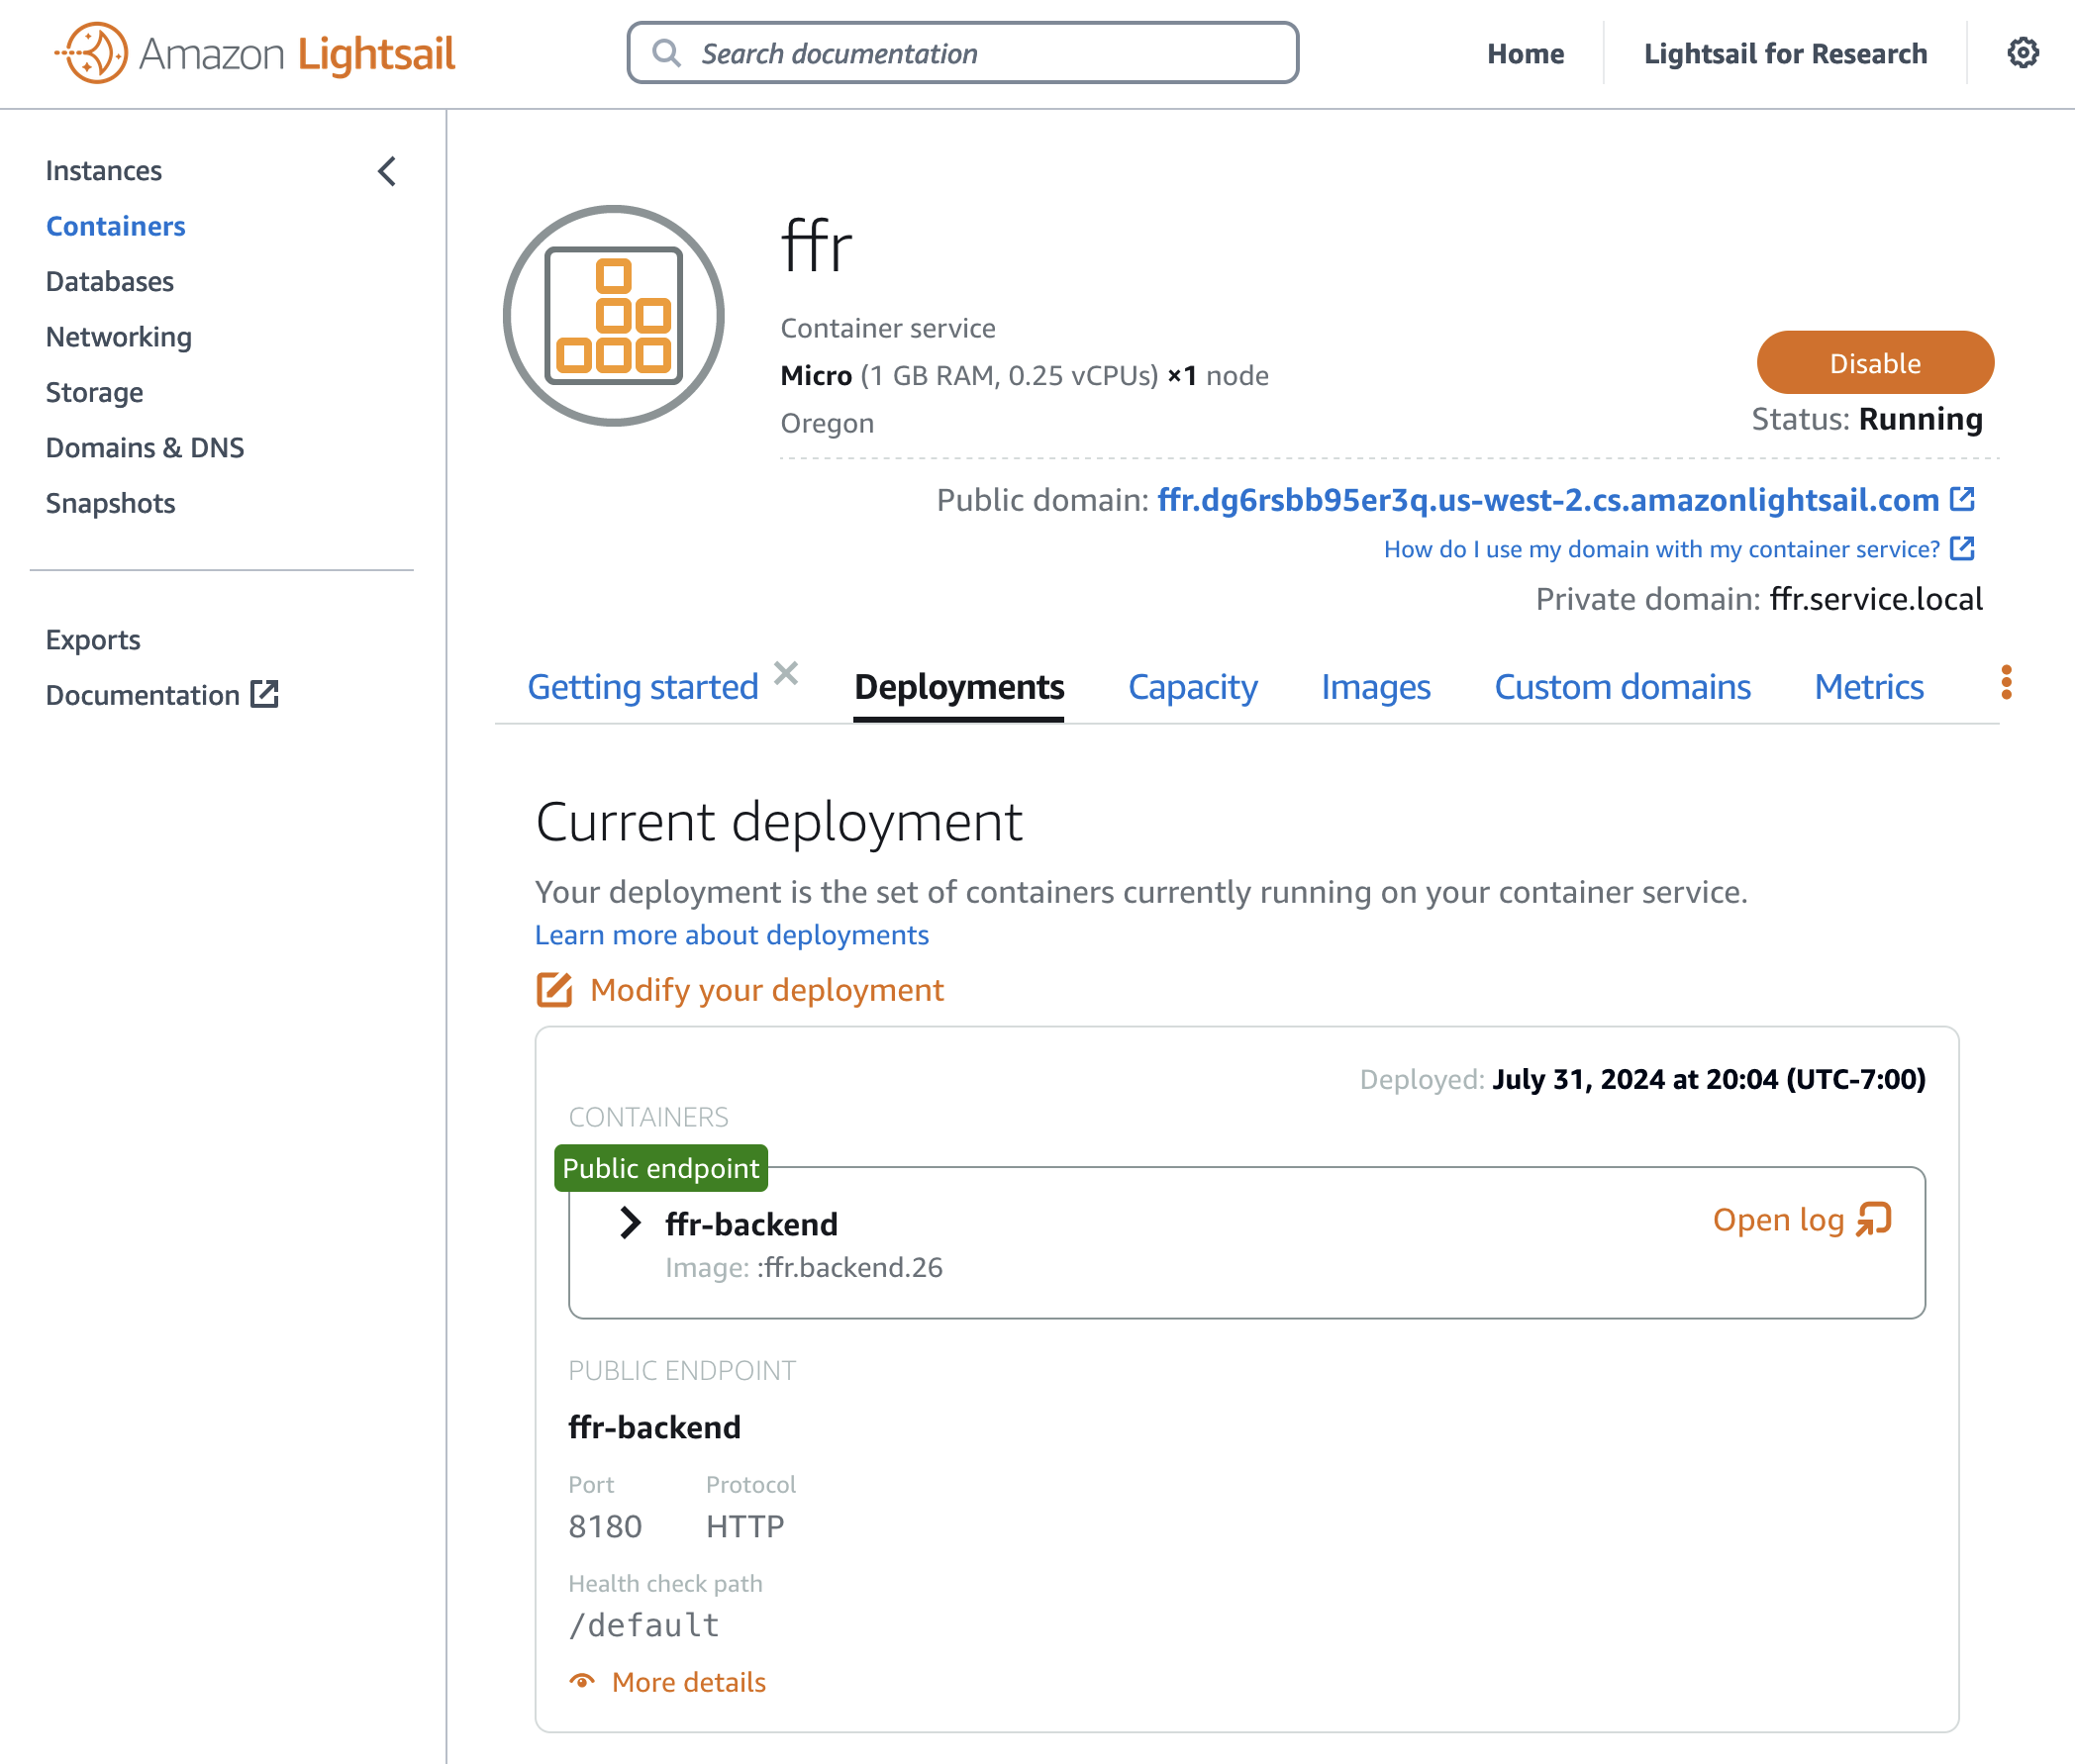Open the ffr public domain URL
The image size is (2075, 1764).
pos(1548,499)
